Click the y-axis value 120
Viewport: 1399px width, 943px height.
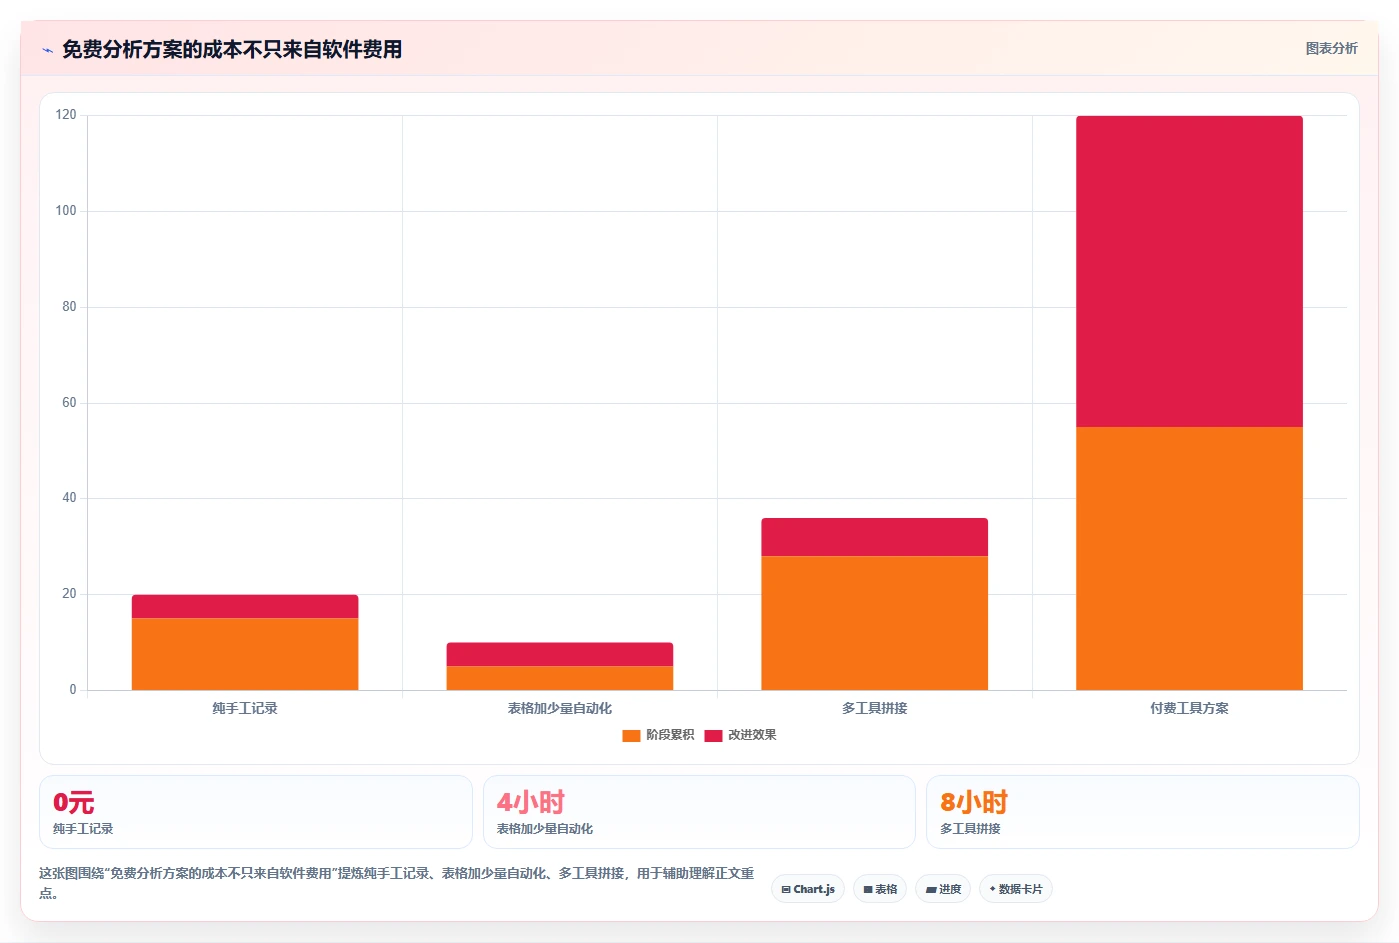coord(66,115)
